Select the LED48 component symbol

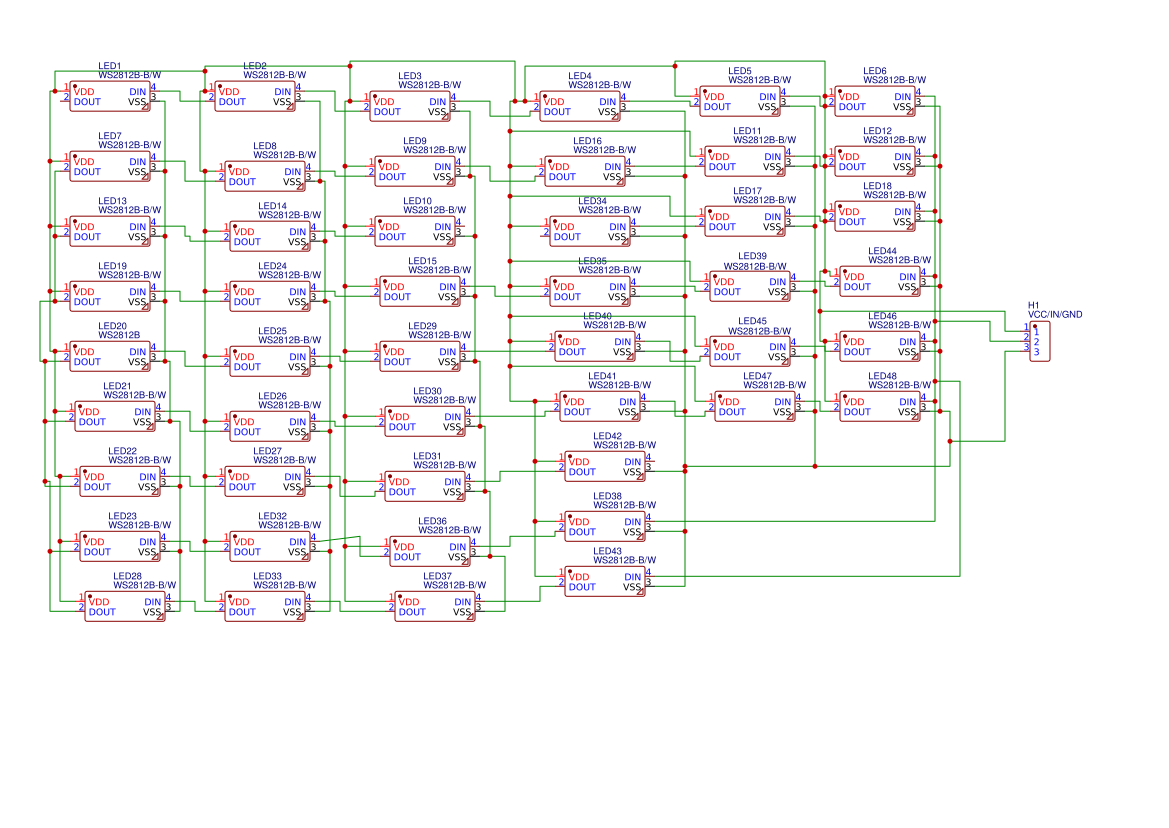880,406
